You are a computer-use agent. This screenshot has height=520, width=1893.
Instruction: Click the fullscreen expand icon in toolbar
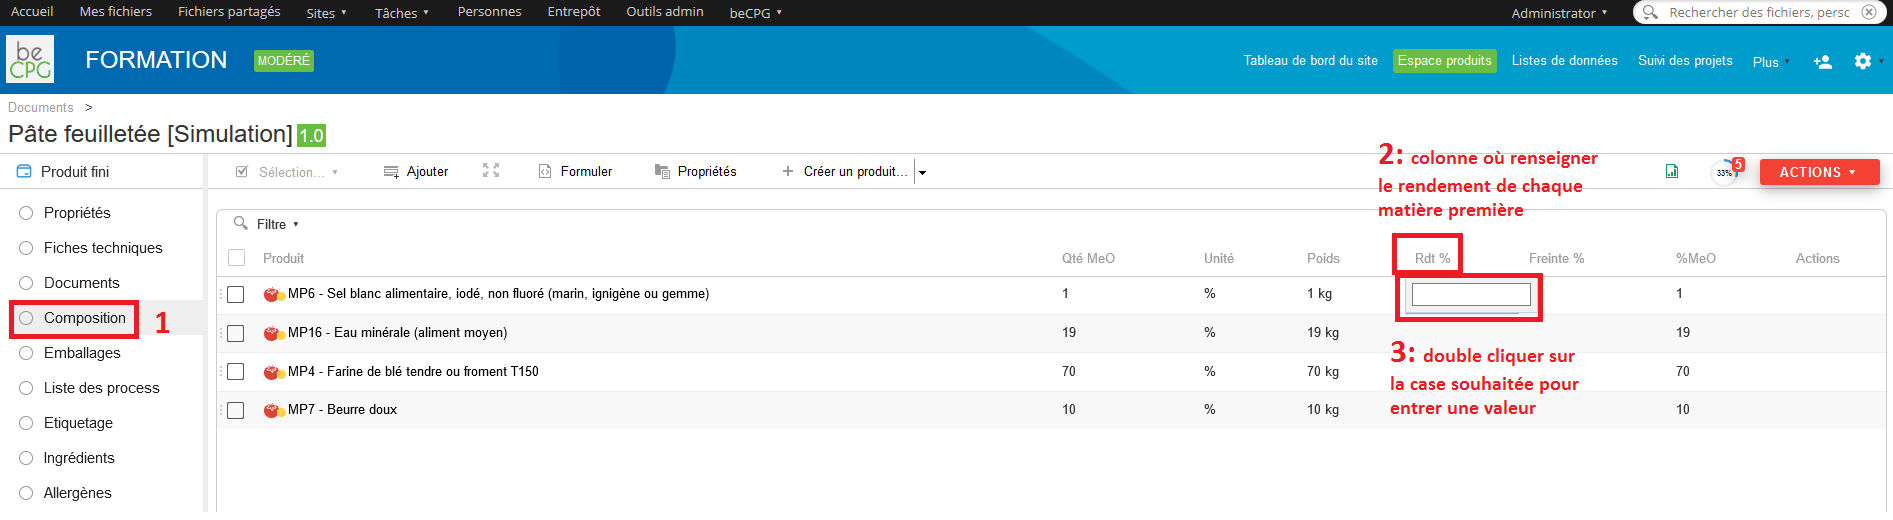click(x=491, y=171)
